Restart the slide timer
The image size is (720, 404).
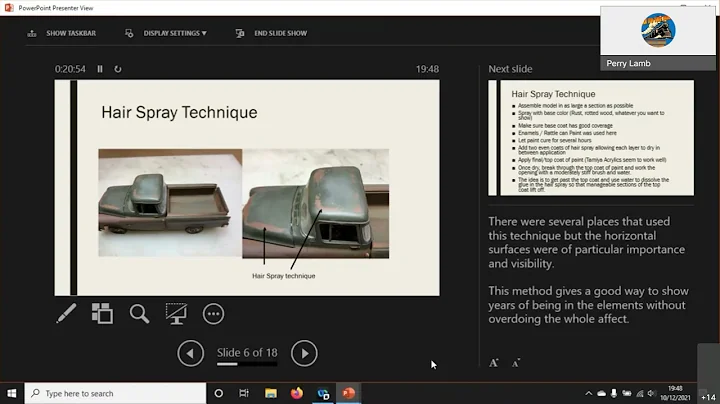118,69
